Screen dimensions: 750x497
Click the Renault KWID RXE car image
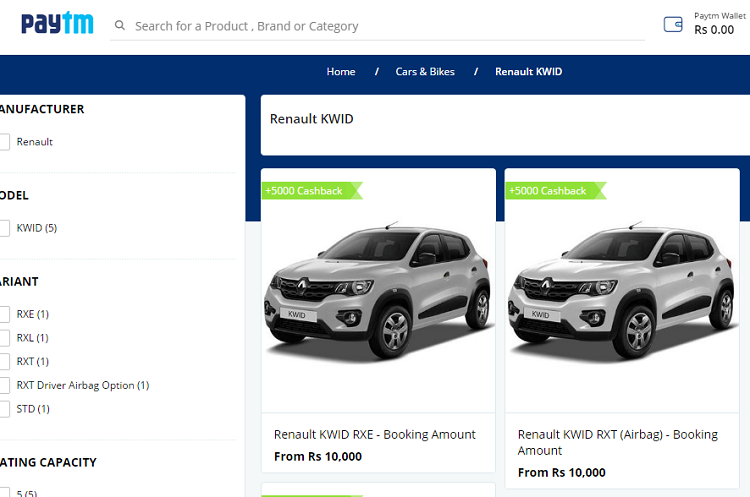[377, 290]
